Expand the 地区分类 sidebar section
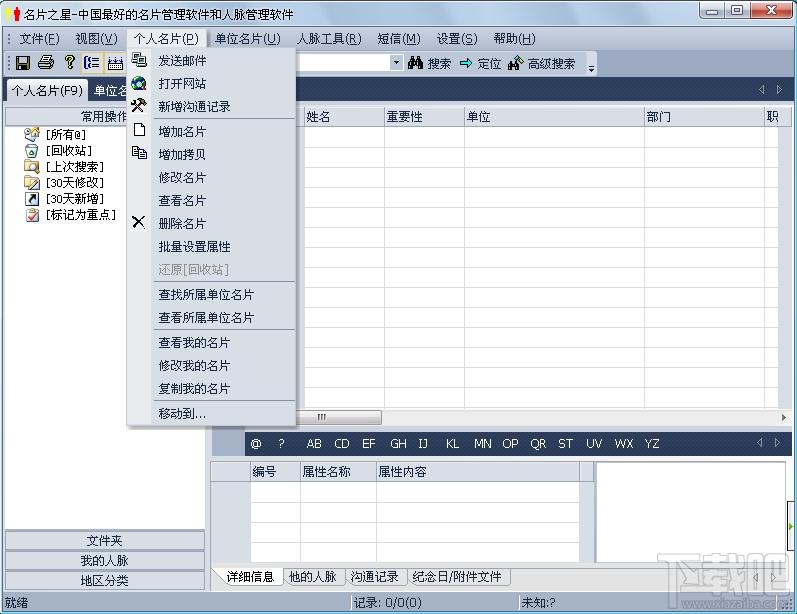This screenshot has height=614, width=797. (x=105, y=580)
